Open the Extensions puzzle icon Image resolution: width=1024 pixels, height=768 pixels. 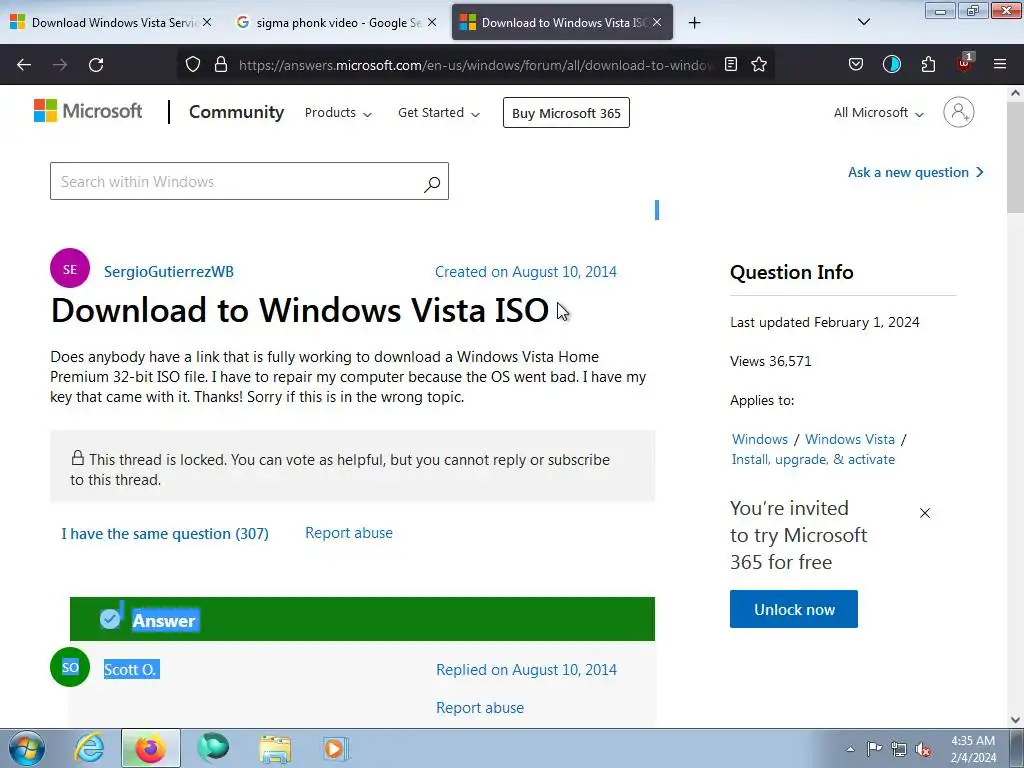pyautogui.click(x=928, y=65)
